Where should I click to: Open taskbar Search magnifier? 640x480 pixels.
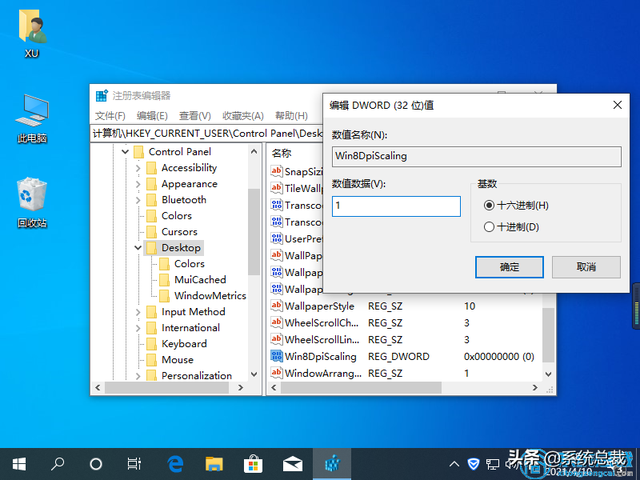coord(58,464)
